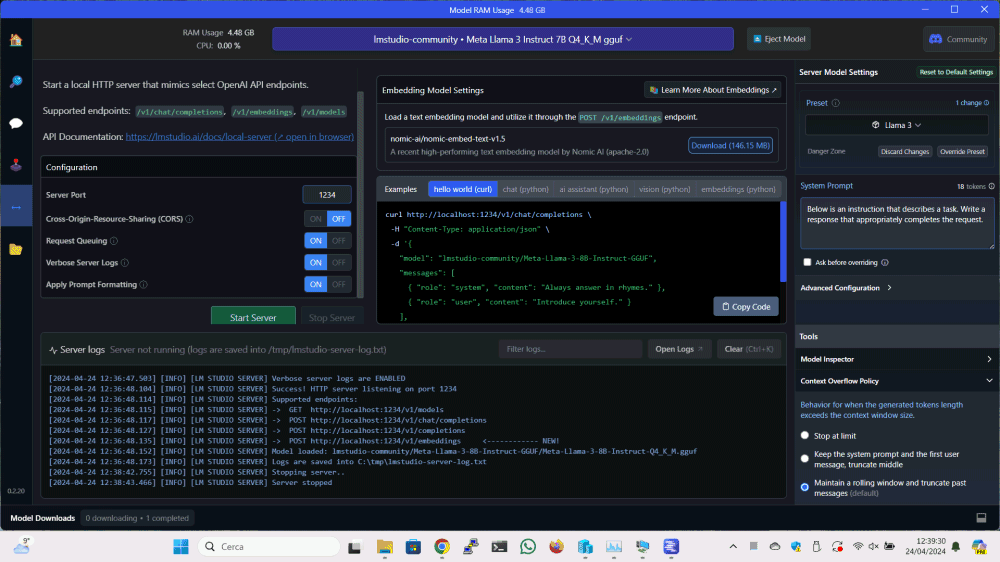Open File Explorer from the taskbar
Image resolution: width=1000 pixels, height=562 pixels.
pos(385,547)
